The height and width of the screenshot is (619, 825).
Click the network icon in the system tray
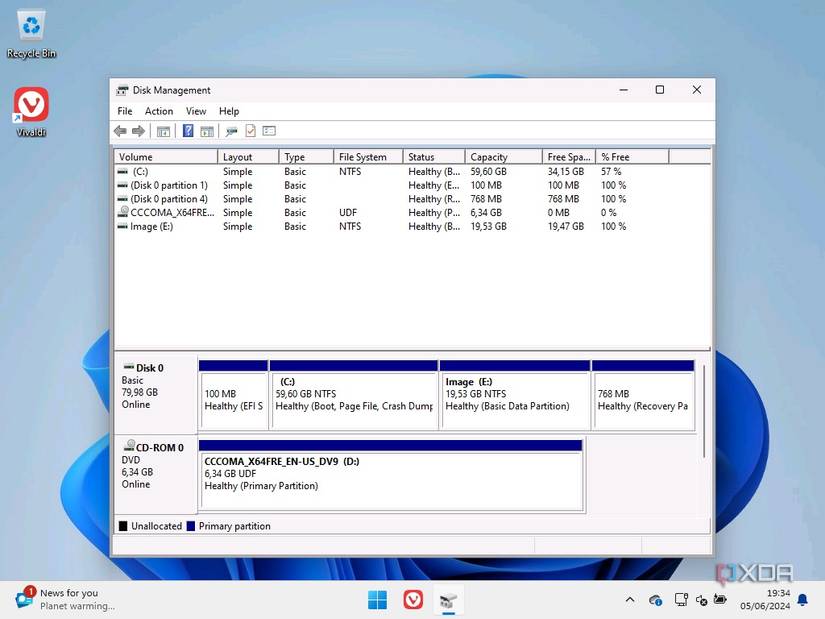pyautogui.click(x=682, y=600)
